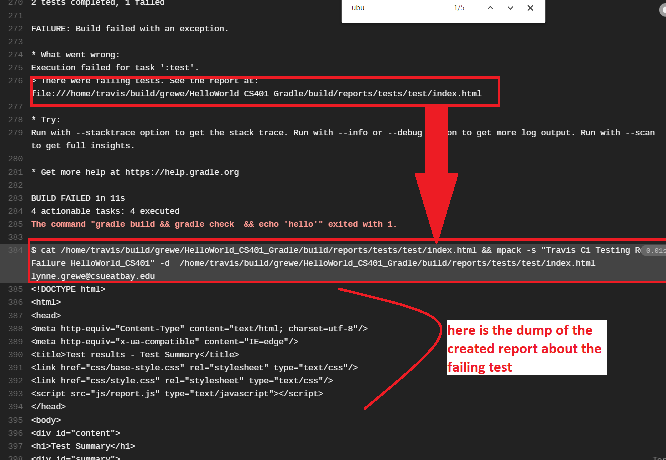Click the duration badge on the cat command line
Image resolution: width=666 pixels, height=460 pixels.
click(654, 251)
